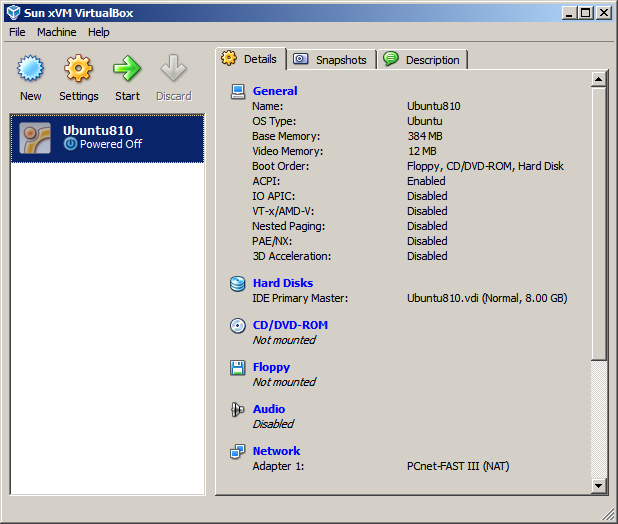Viewport: 618px width, 524px height.
Task: Click the boot order value Floppy, CD/DVD-ROM, Hard Disk
Action: [485, 166]
